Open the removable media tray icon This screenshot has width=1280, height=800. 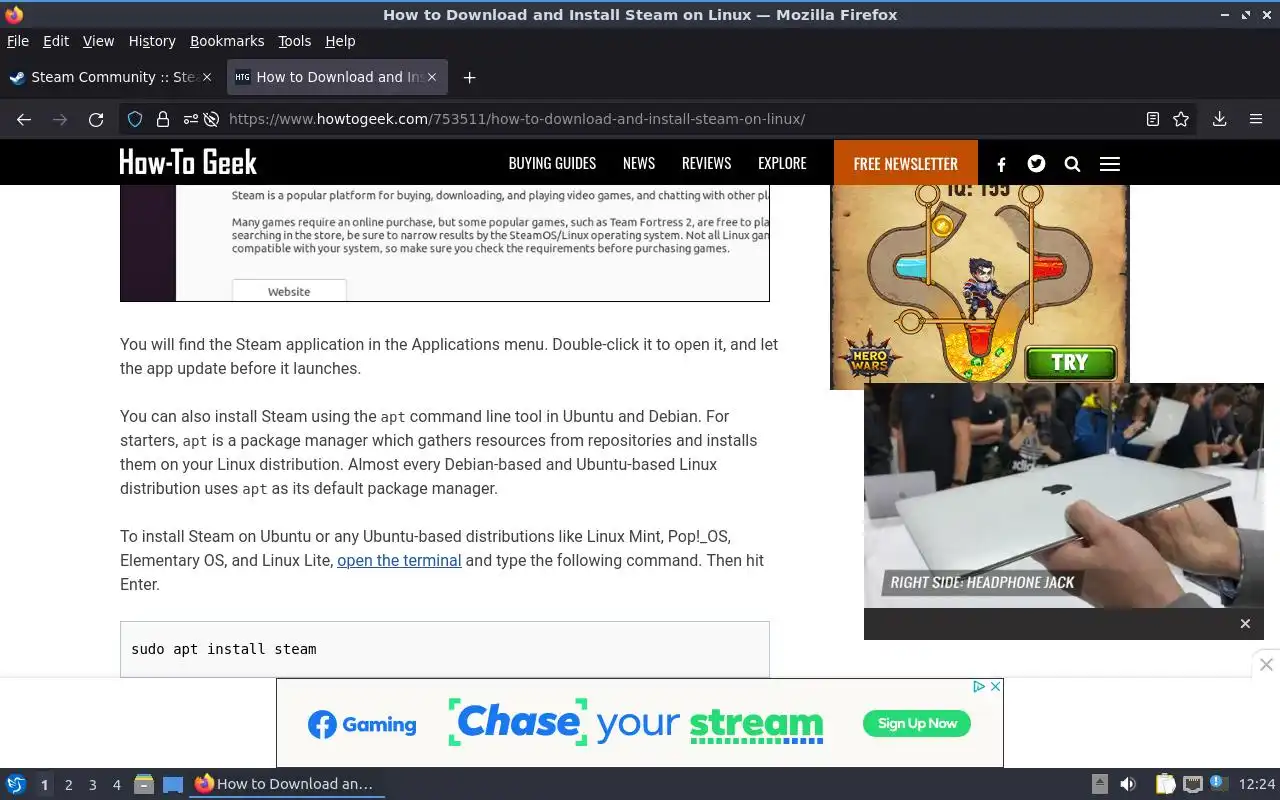pos(1099,785)
